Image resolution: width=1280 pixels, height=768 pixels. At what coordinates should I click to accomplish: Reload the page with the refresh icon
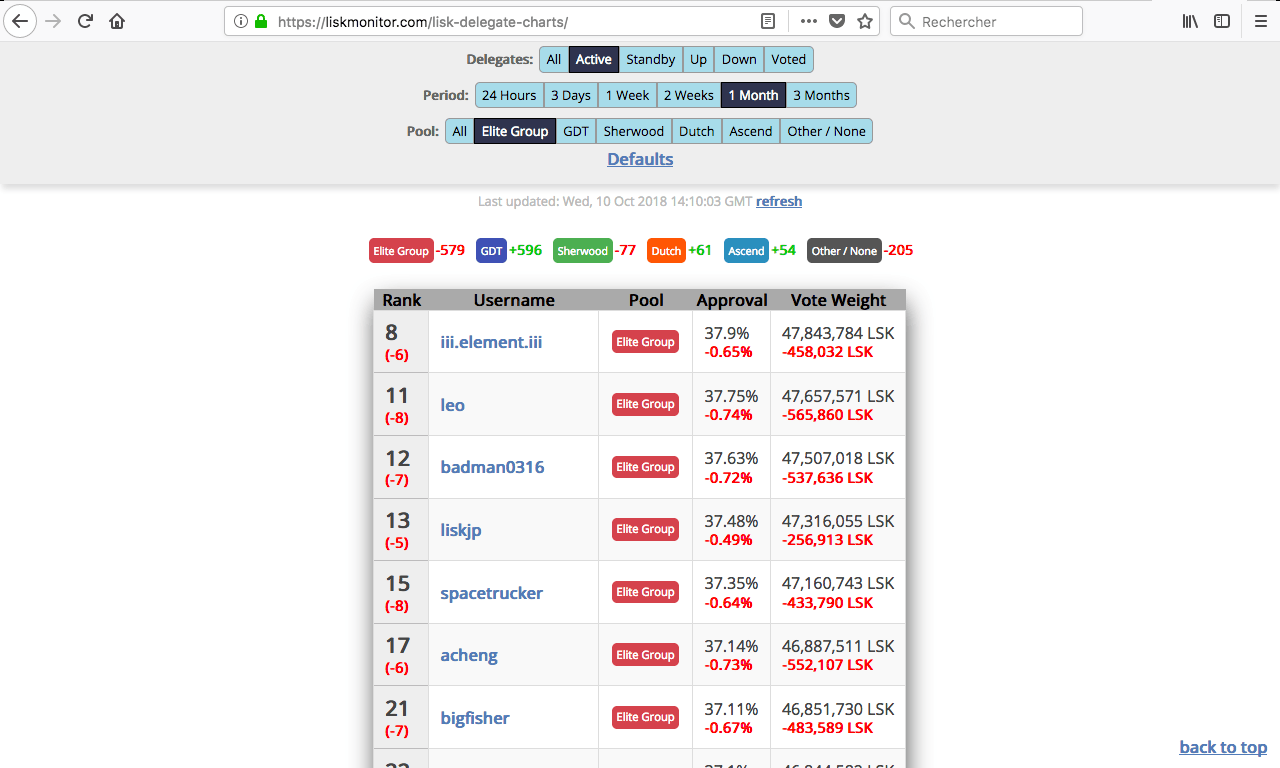tap(86, 21)
